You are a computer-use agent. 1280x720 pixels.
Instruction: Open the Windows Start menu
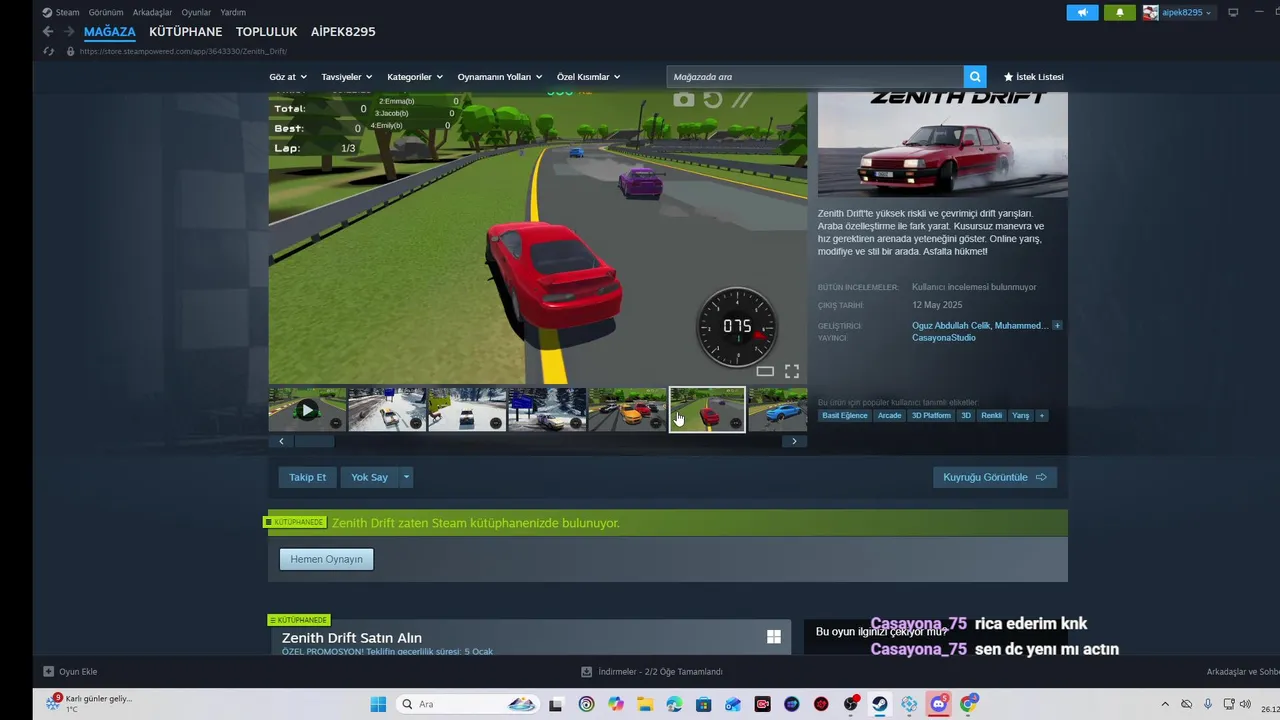point(378,704)
